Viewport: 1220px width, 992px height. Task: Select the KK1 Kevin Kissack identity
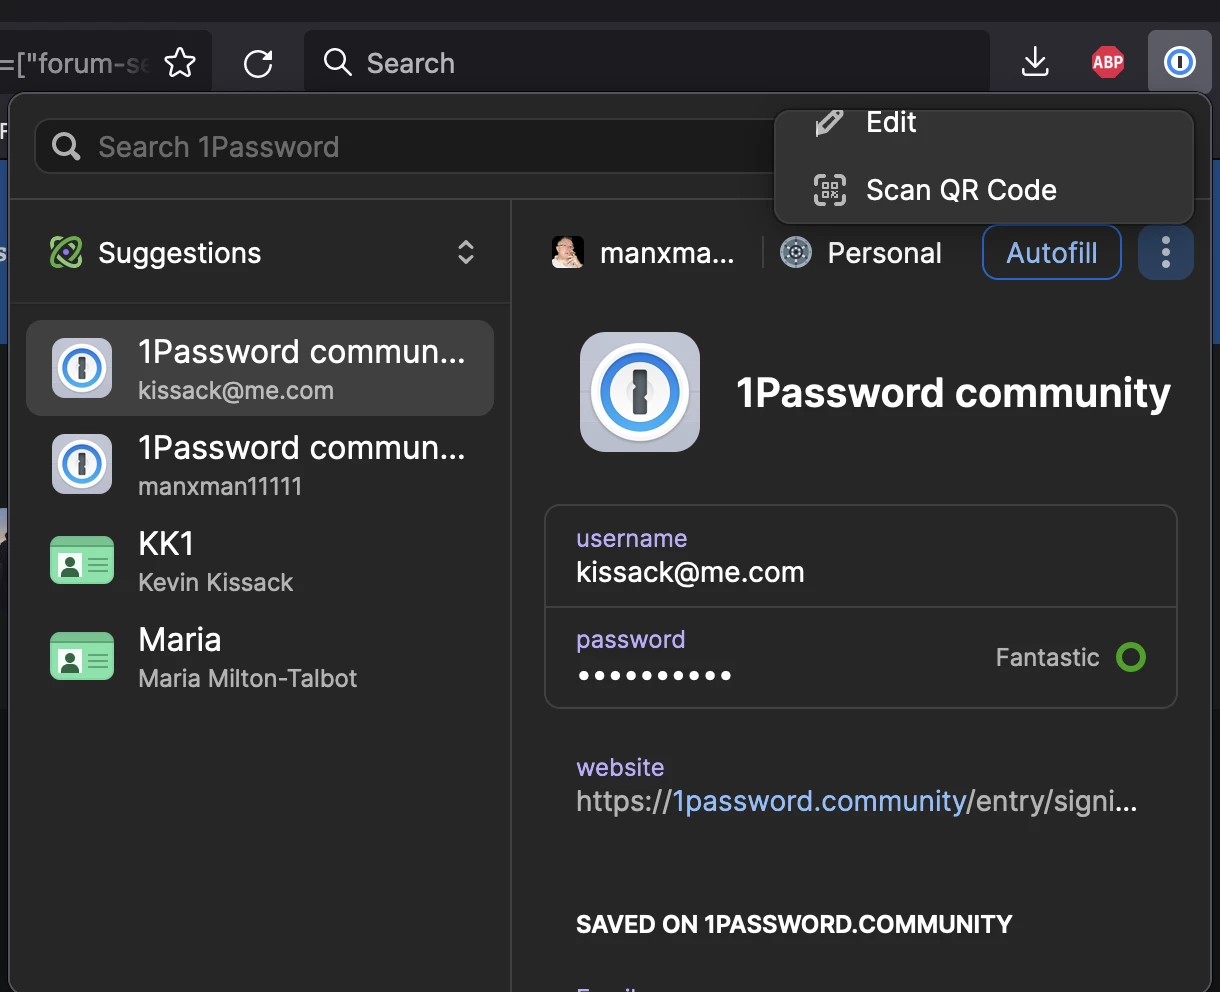tap(260, 560)
